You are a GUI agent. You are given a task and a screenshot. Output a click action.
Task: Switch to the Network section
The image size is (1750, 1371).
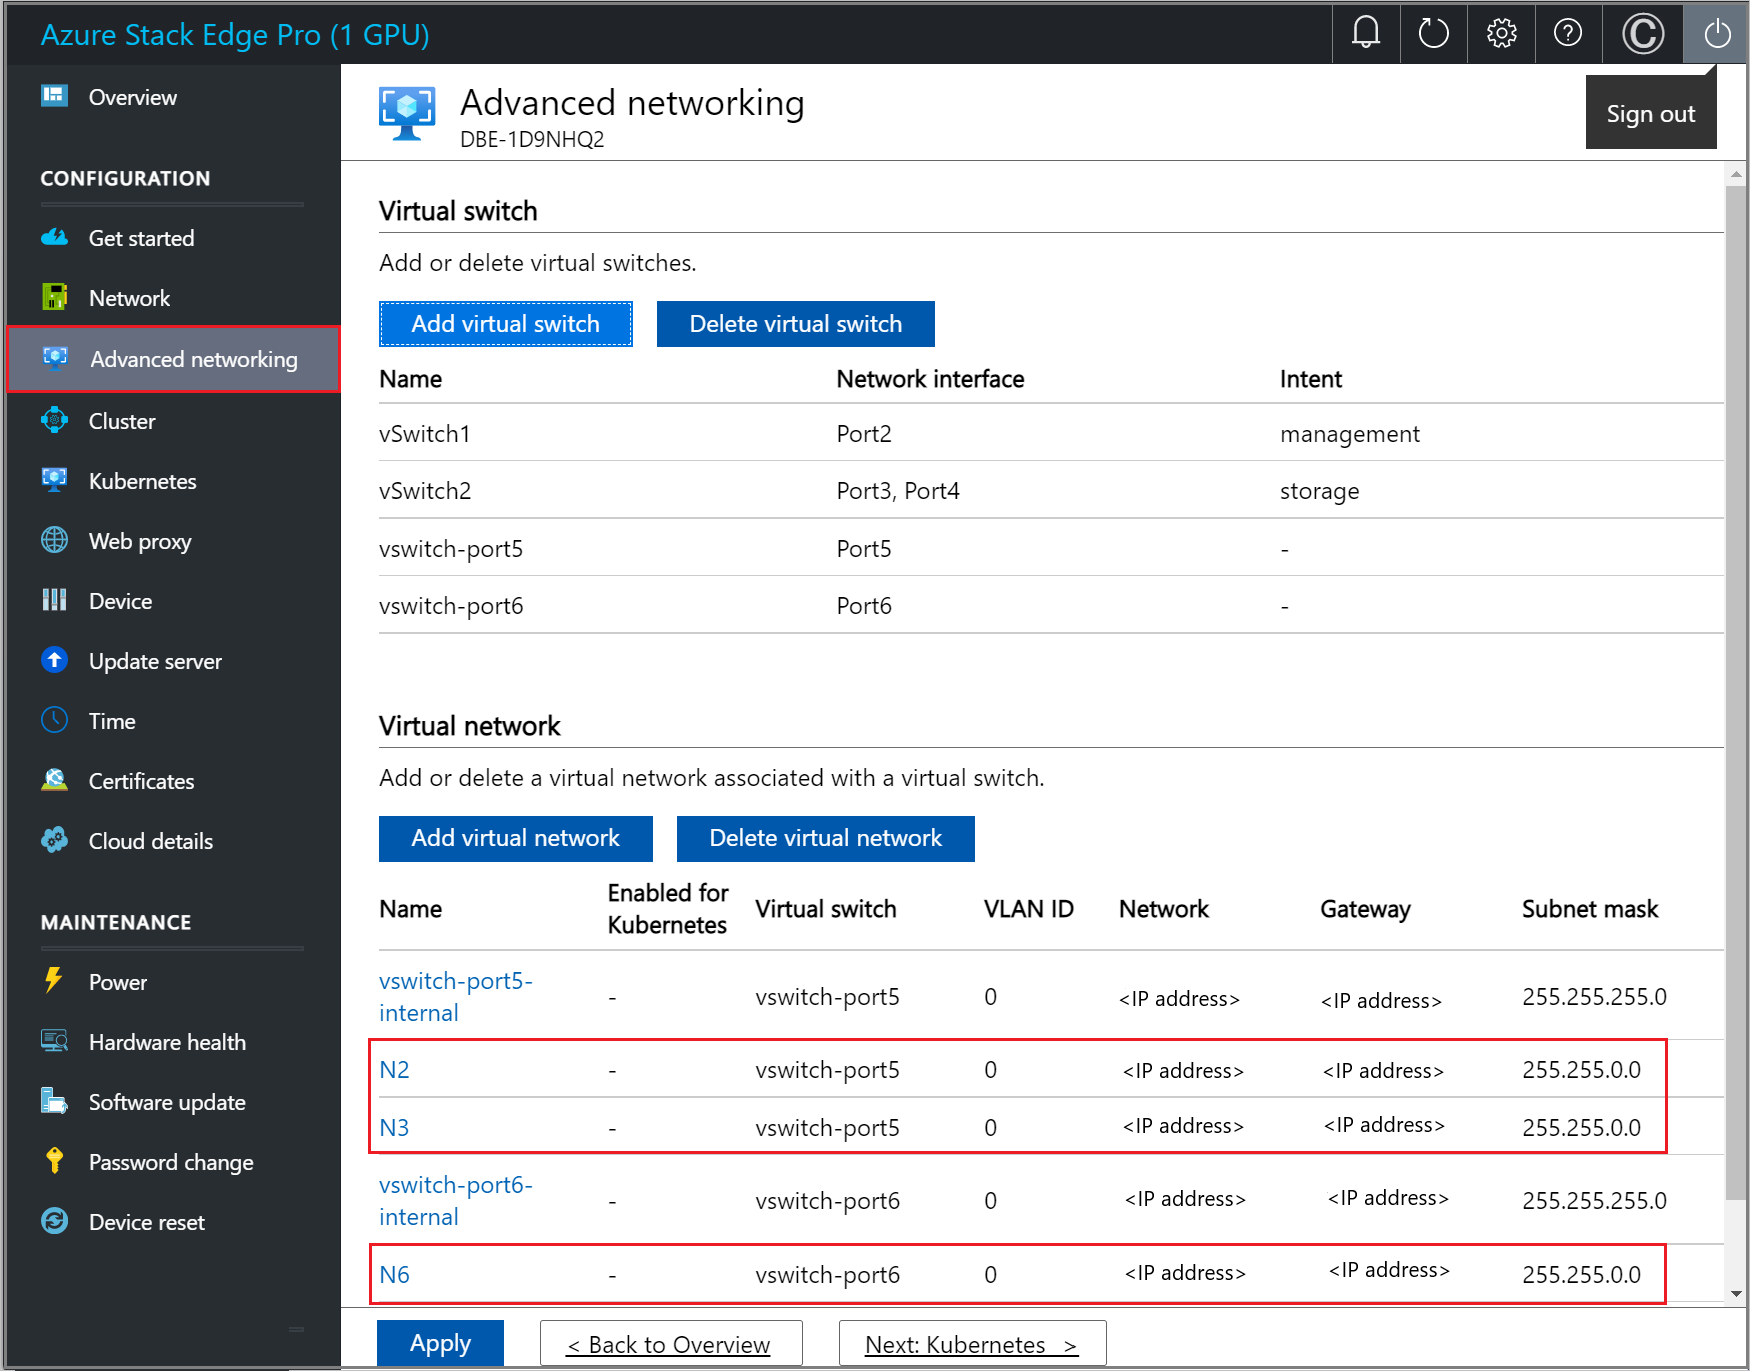click(x=129, y=297)
